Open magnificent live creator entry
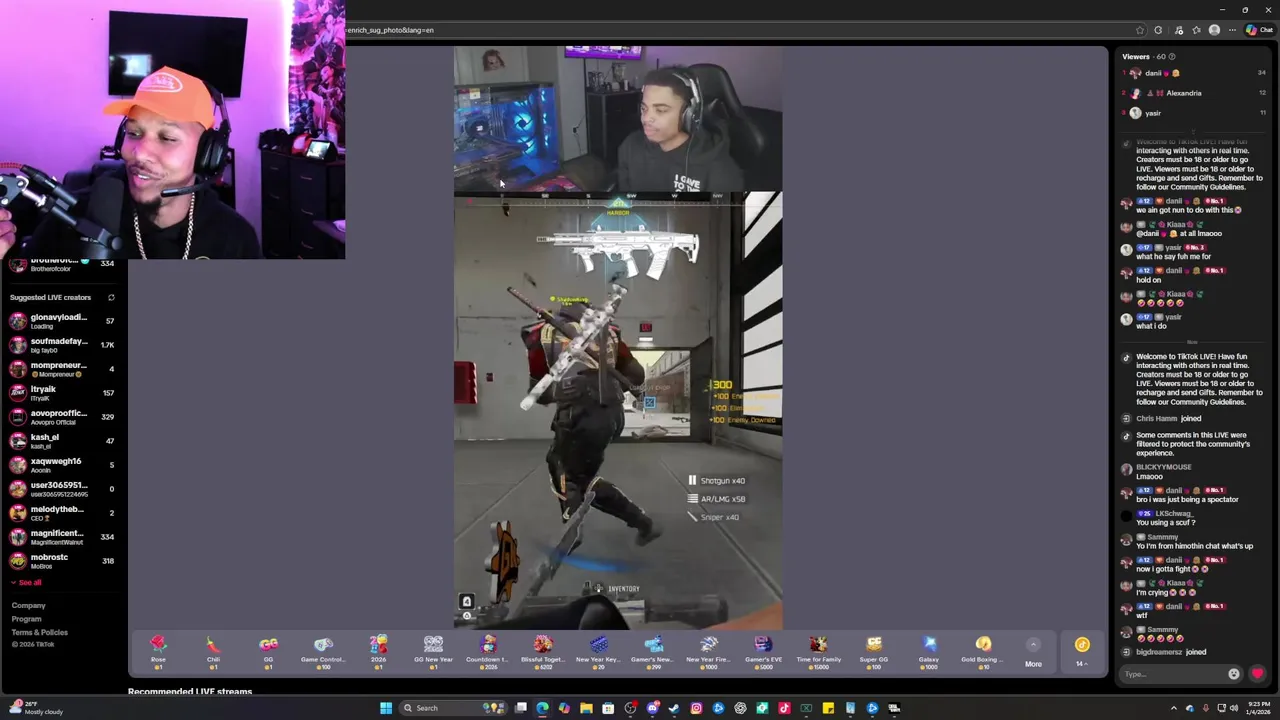The image size is (1280, 720). 62,537
